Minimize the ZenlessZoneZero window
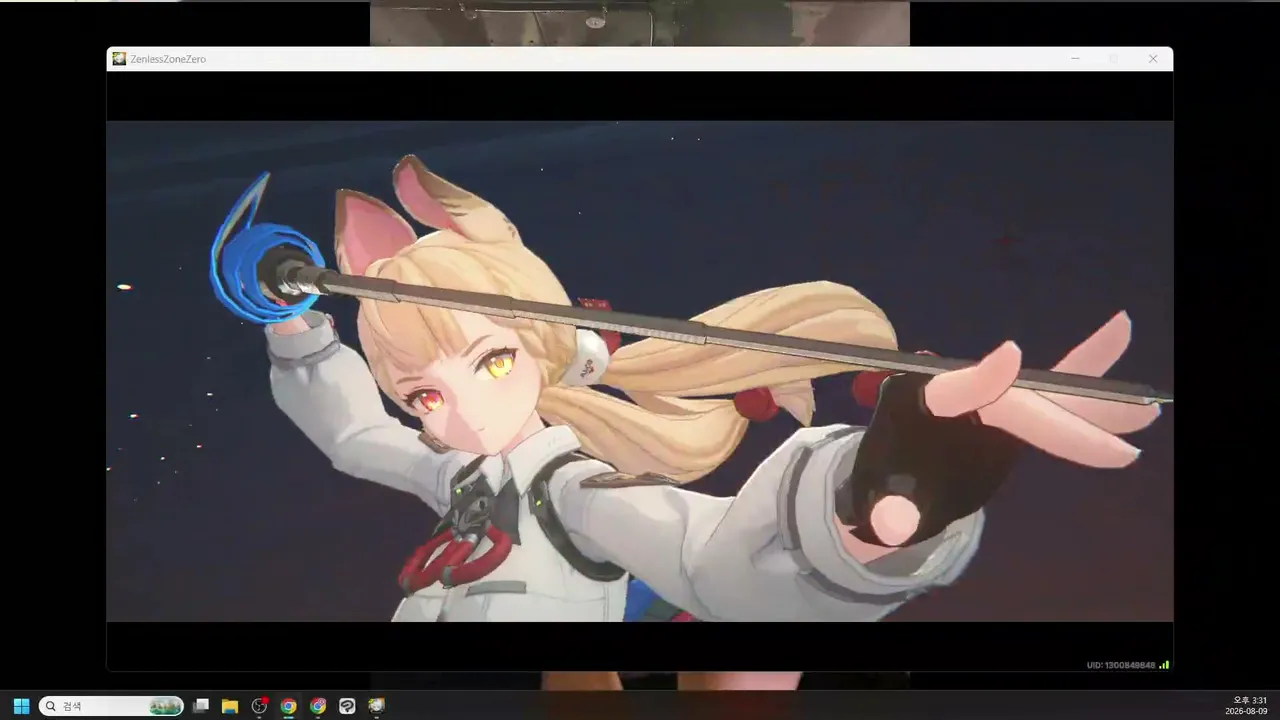This screenshot has width=1280, height=720. (x=1075, y=59)
